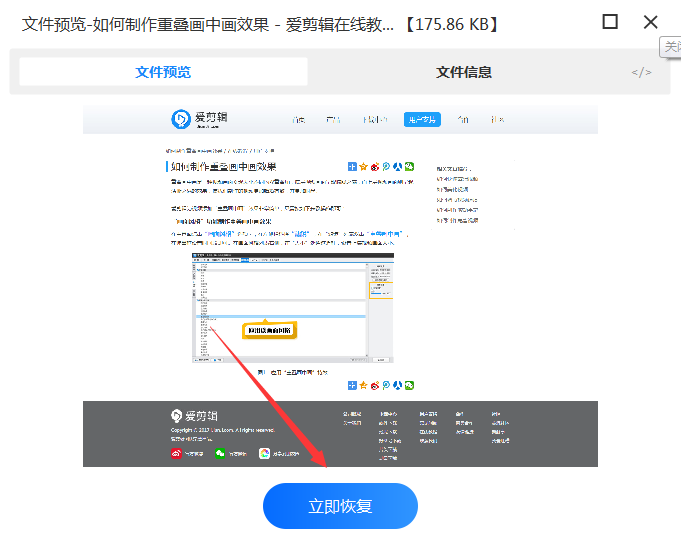Click the 爱剪辑 logo in preview header
Screen dimensions: 681x547
point(199,119)
